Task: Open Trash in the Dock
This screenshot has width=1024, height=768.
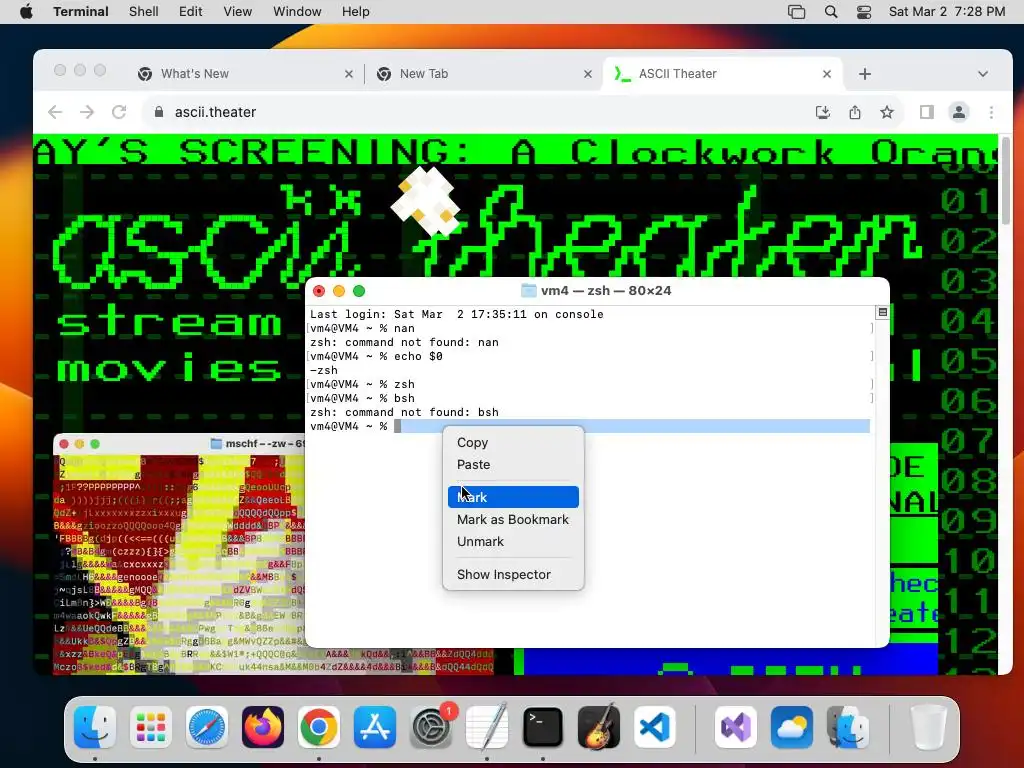Action: click(928, 727)
